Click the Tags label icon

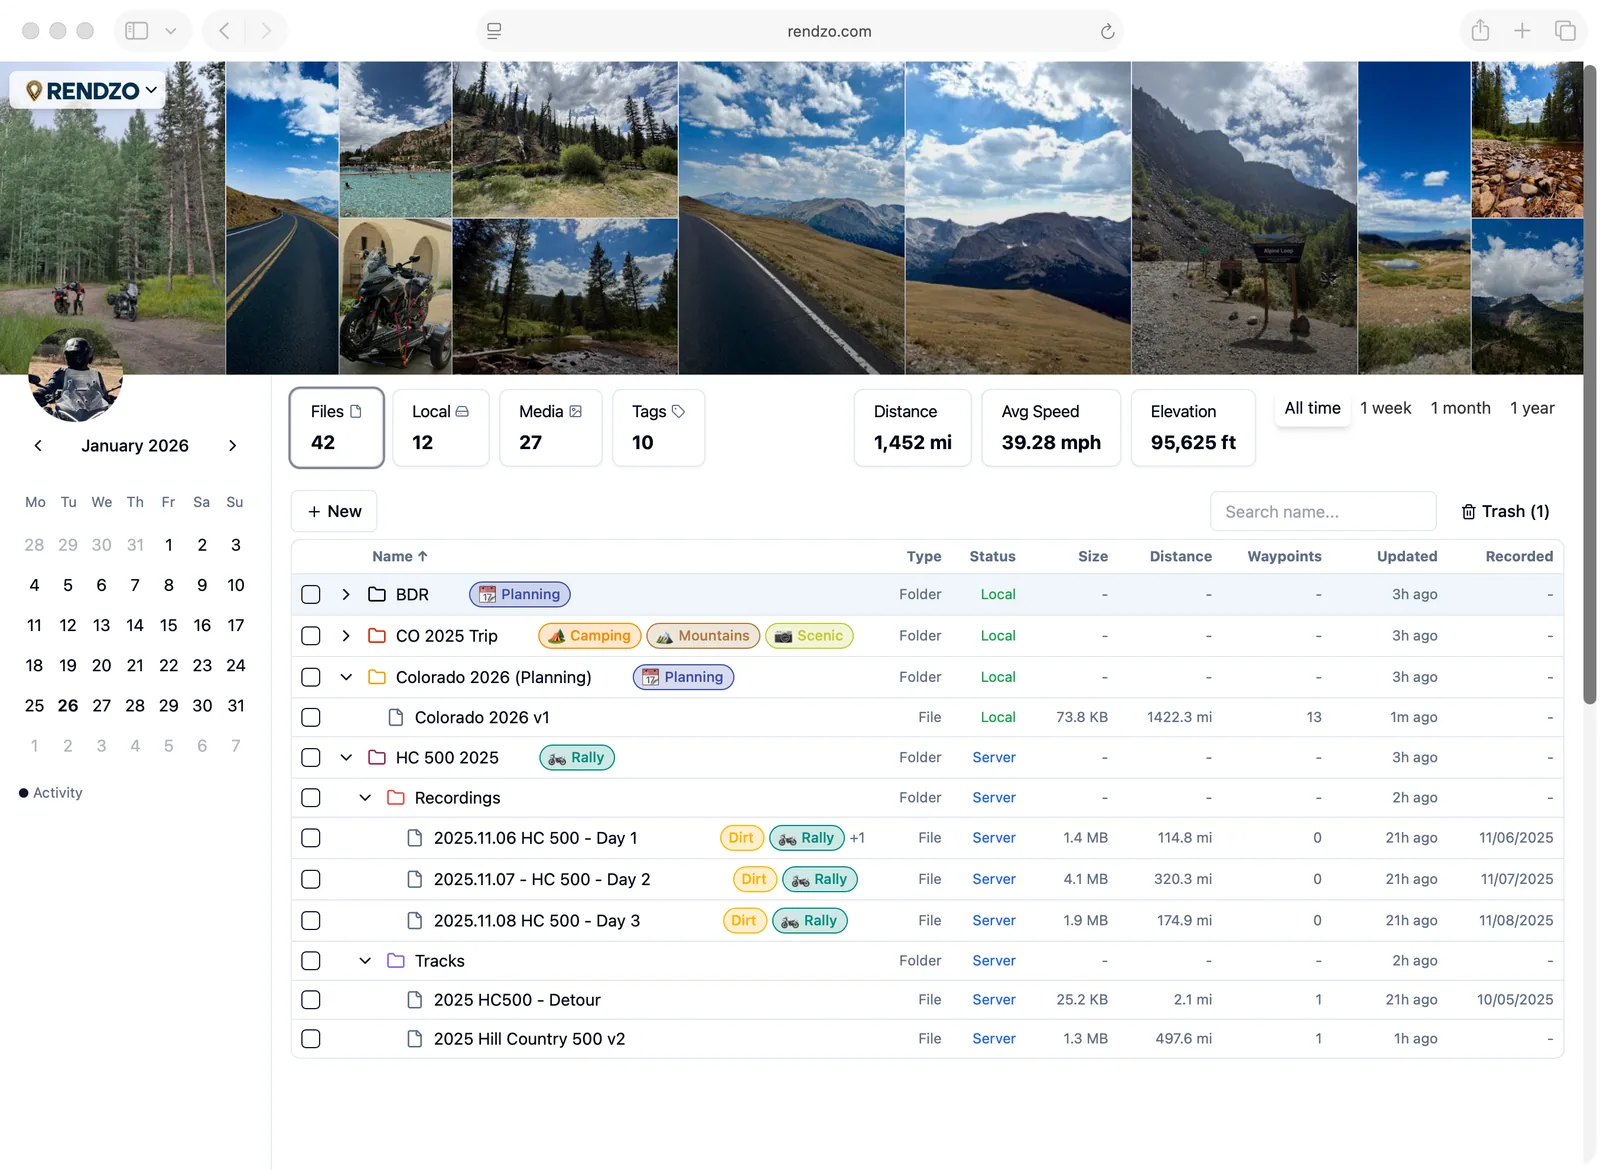tap(678, 410)
